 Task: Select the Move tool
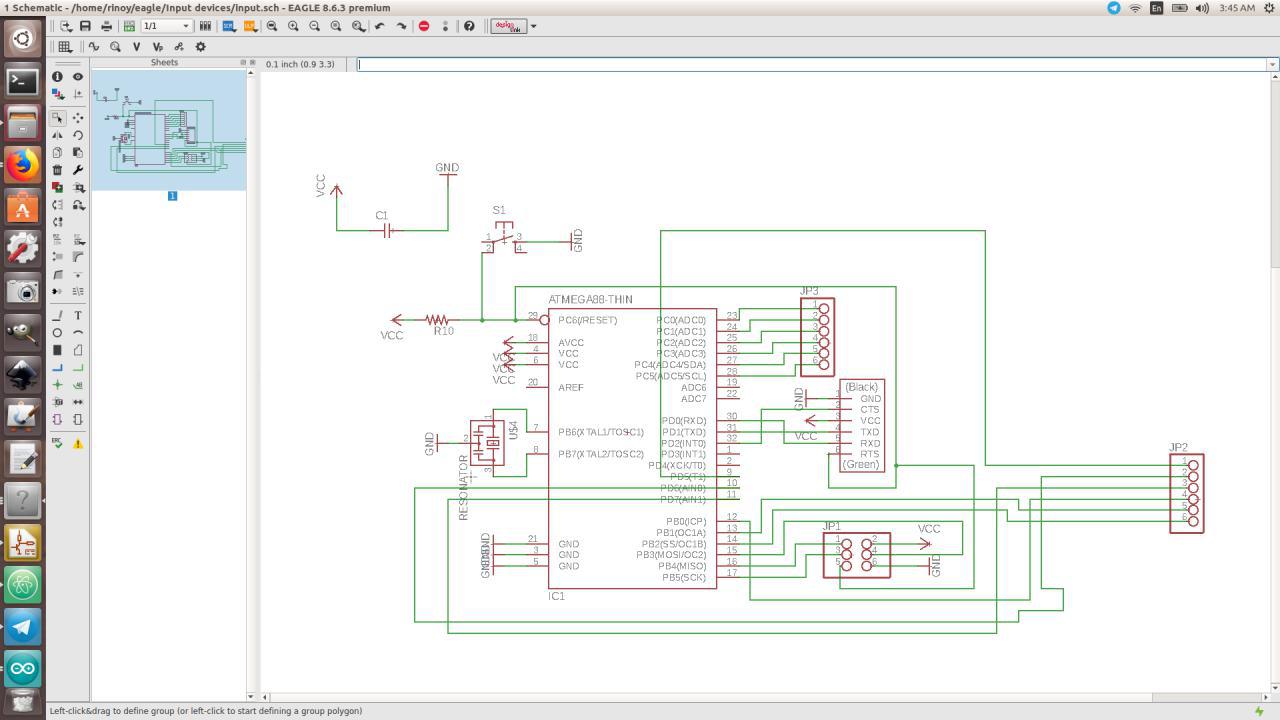click(78, 118)
